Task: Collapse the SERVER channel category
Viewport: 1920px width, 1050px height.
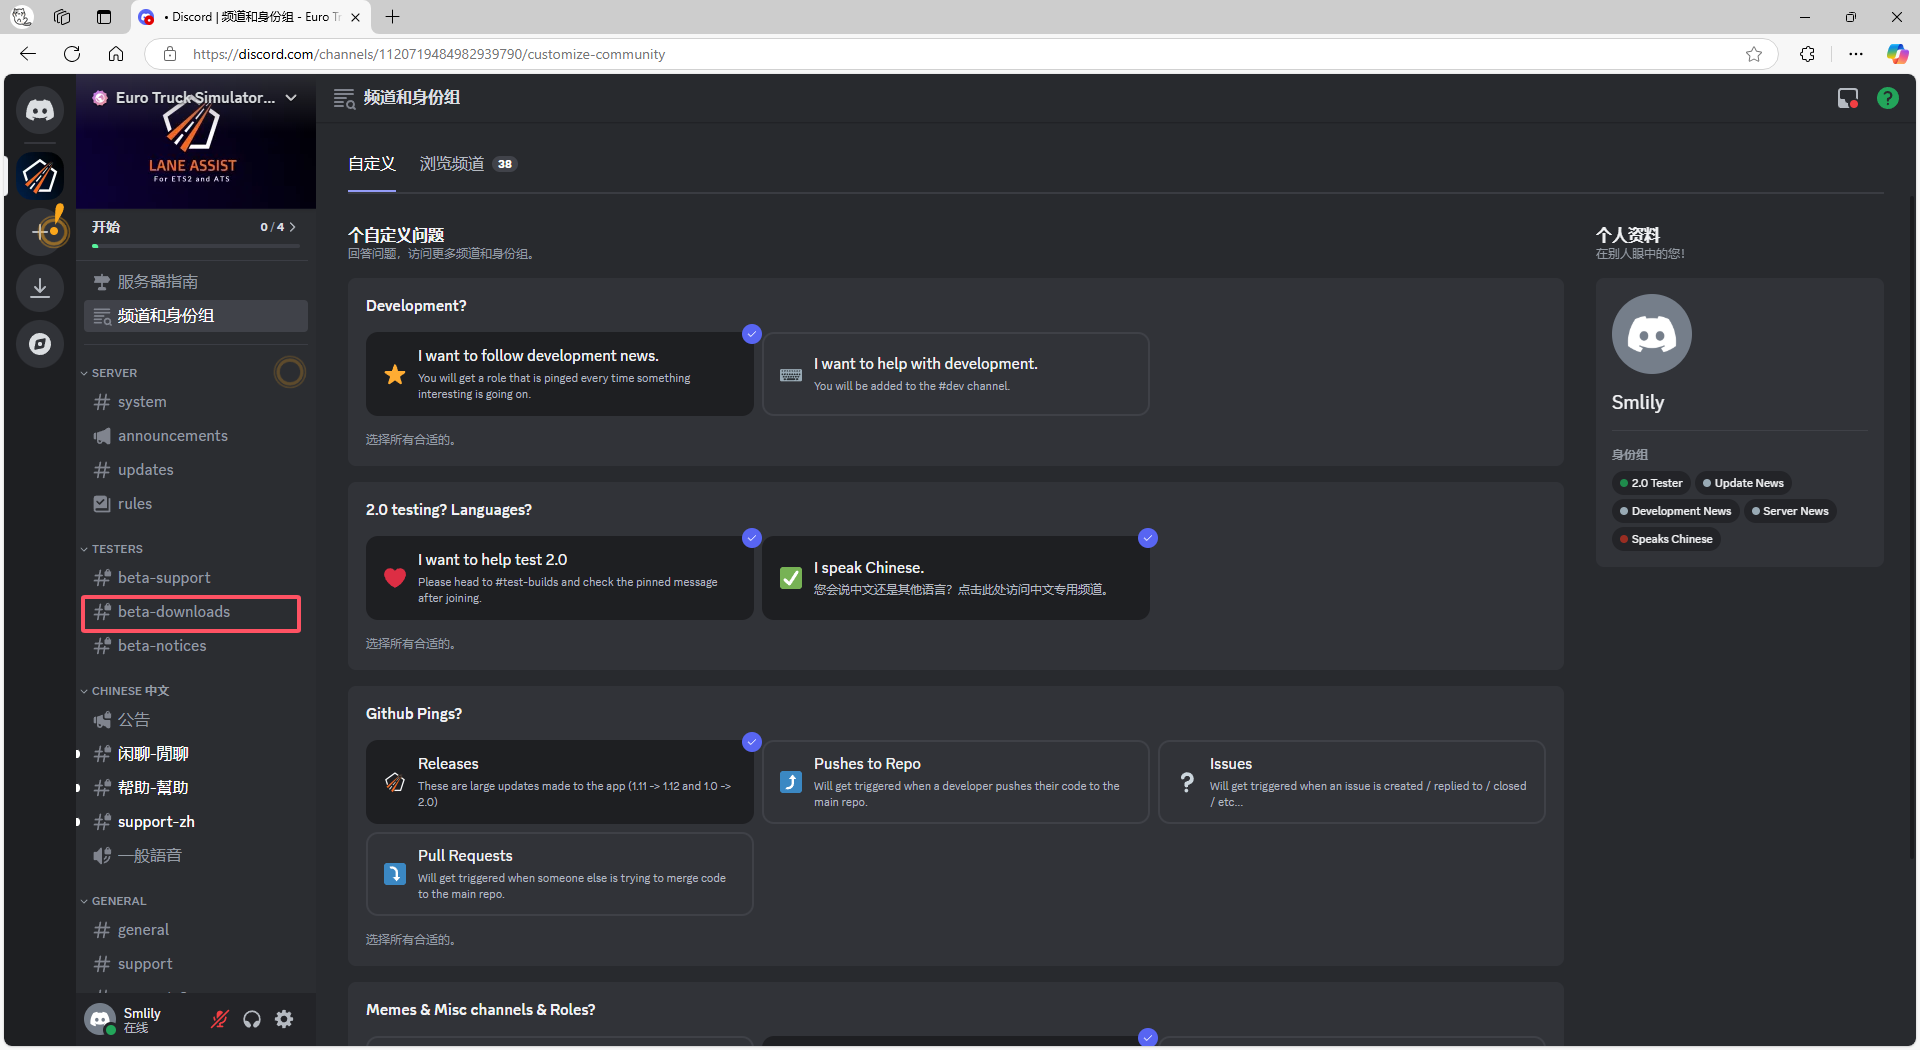Action: [114, 373]
